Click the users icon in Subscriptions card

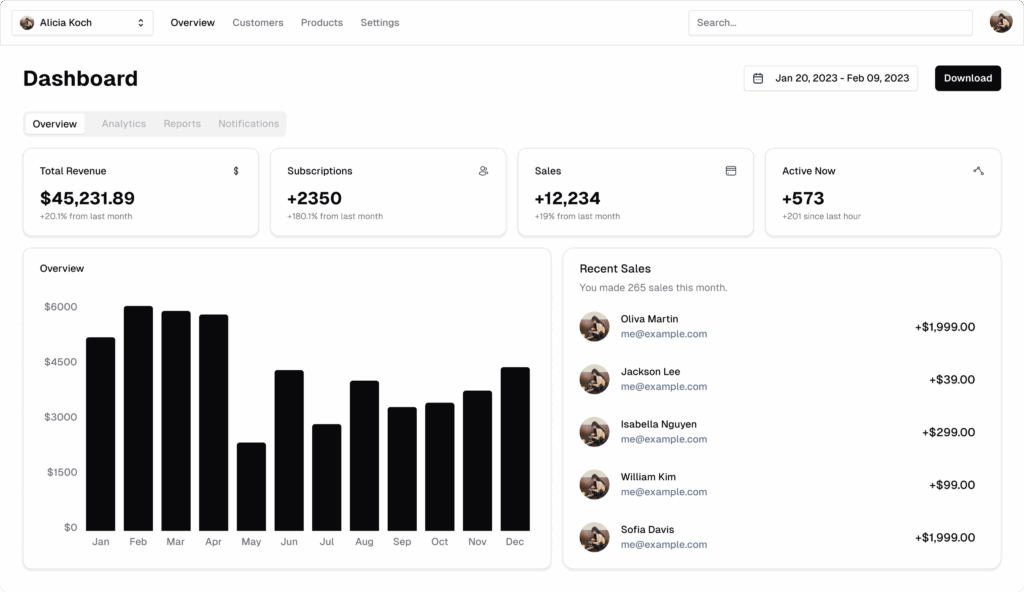pos(483,171)
